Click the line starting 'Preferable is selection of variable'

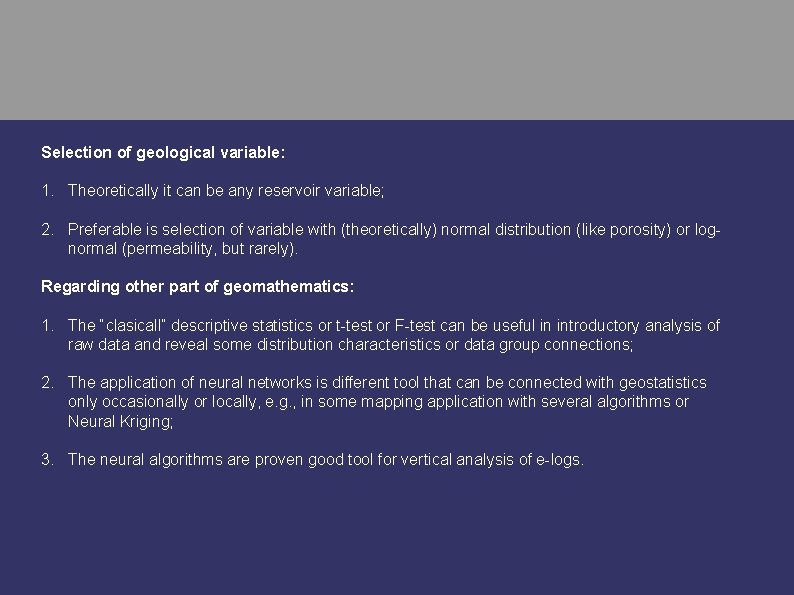(394, 230)
